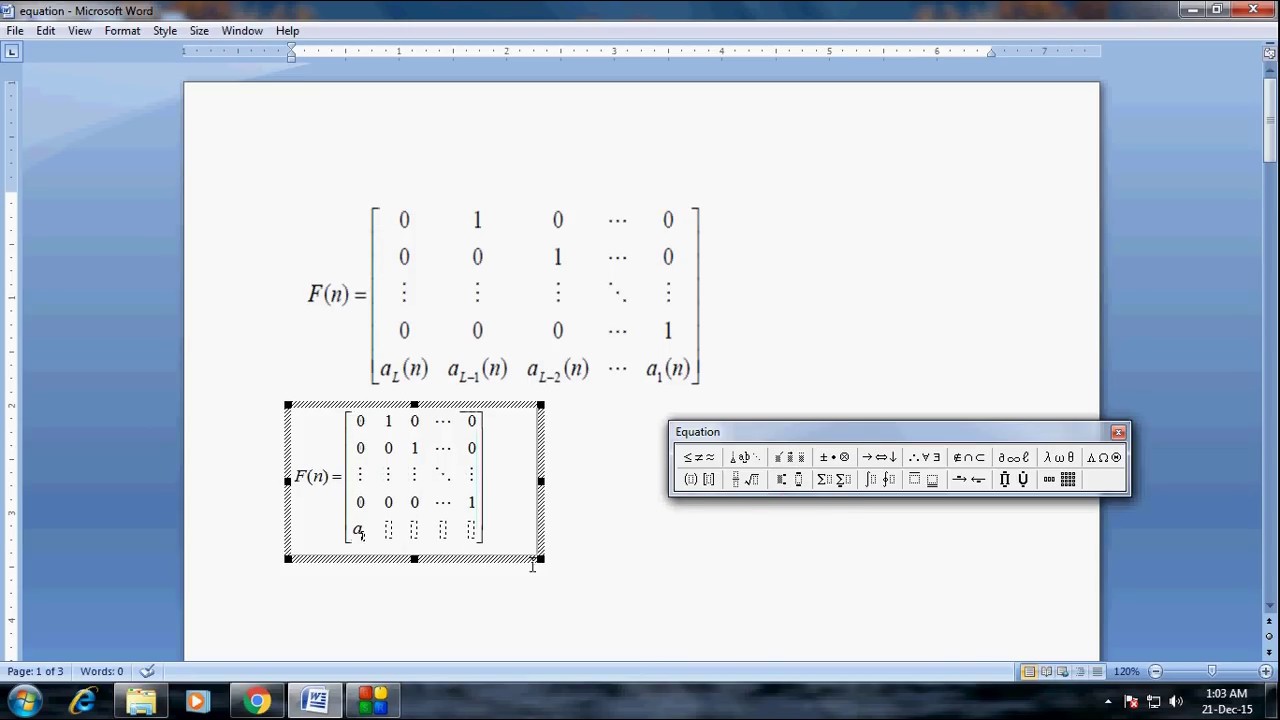Screen dimensions: 1280x720
Task: Switch to Web Layout view
Action: 1063,672
